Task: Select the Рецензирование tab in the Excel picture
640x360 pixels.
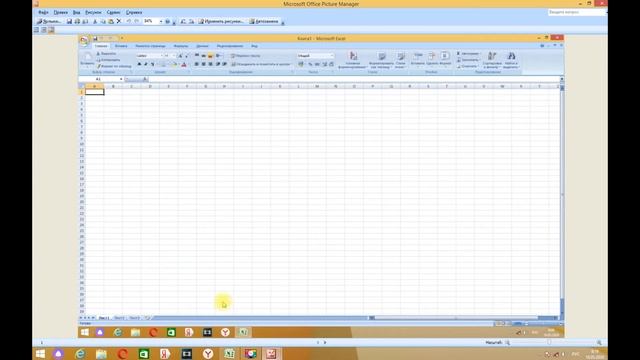Action: click(230, 46)
